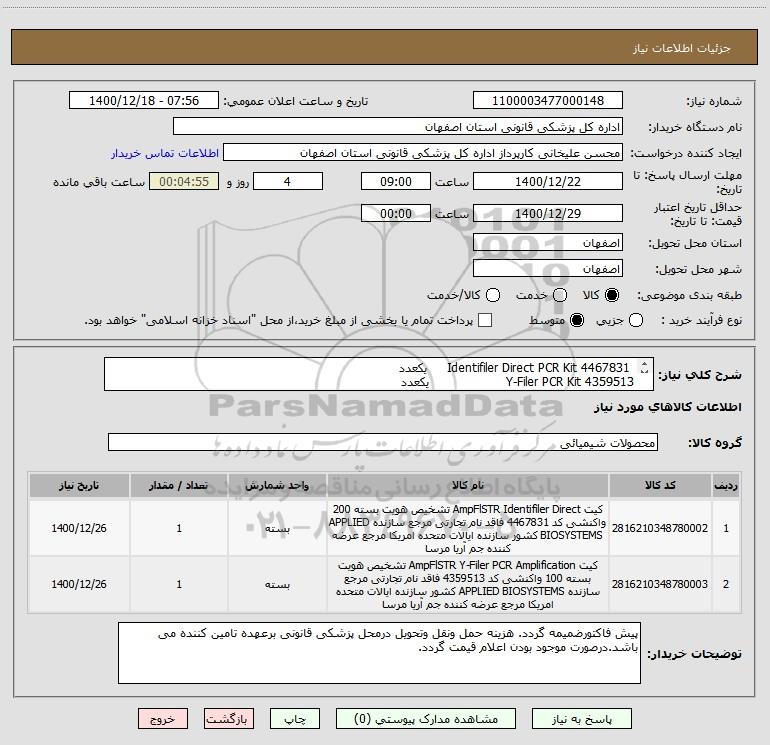Toggle اسناد خزانه اسلامی payment checkbox
770x745 pixels.
coord(485,320)
